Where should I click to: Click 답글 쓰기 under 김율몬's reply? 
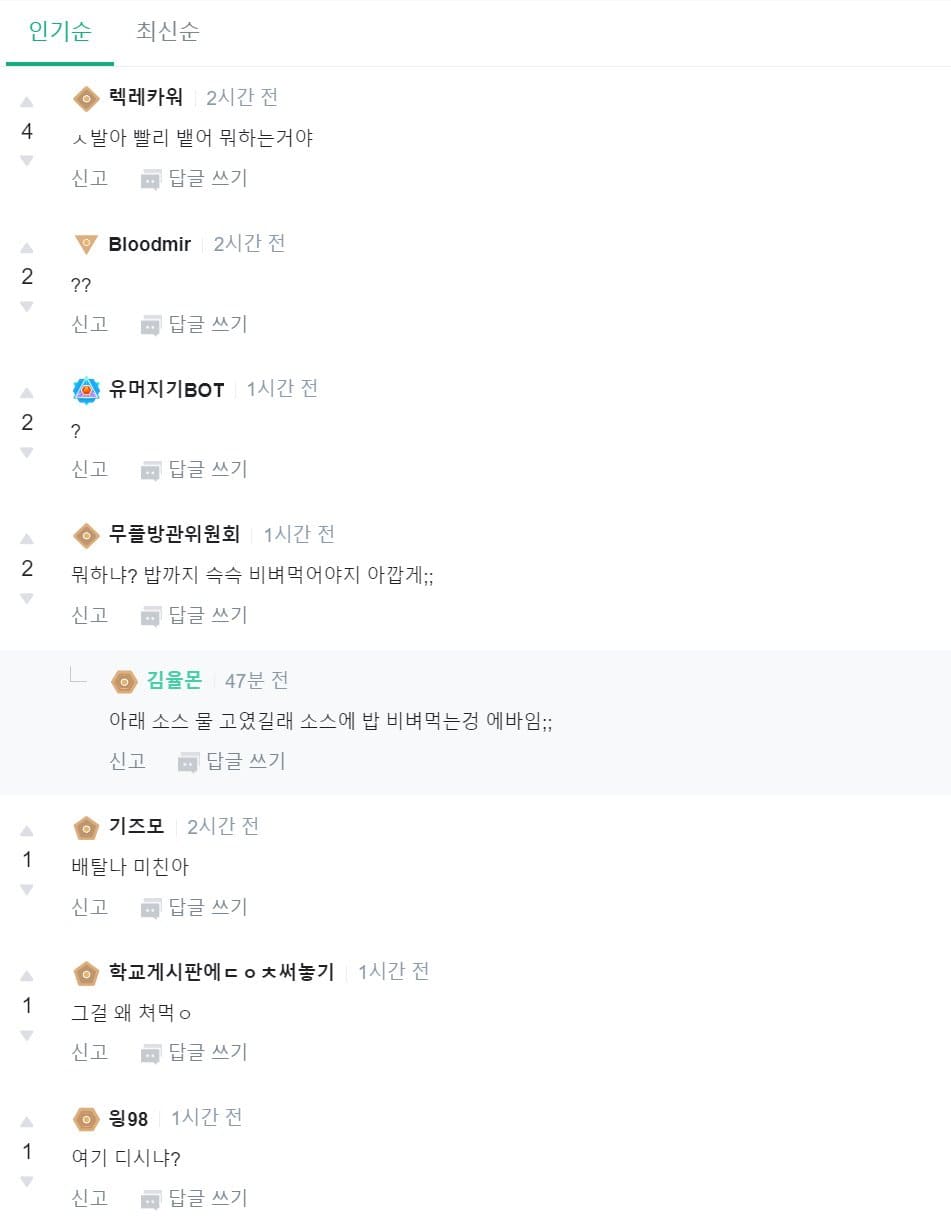232,762
